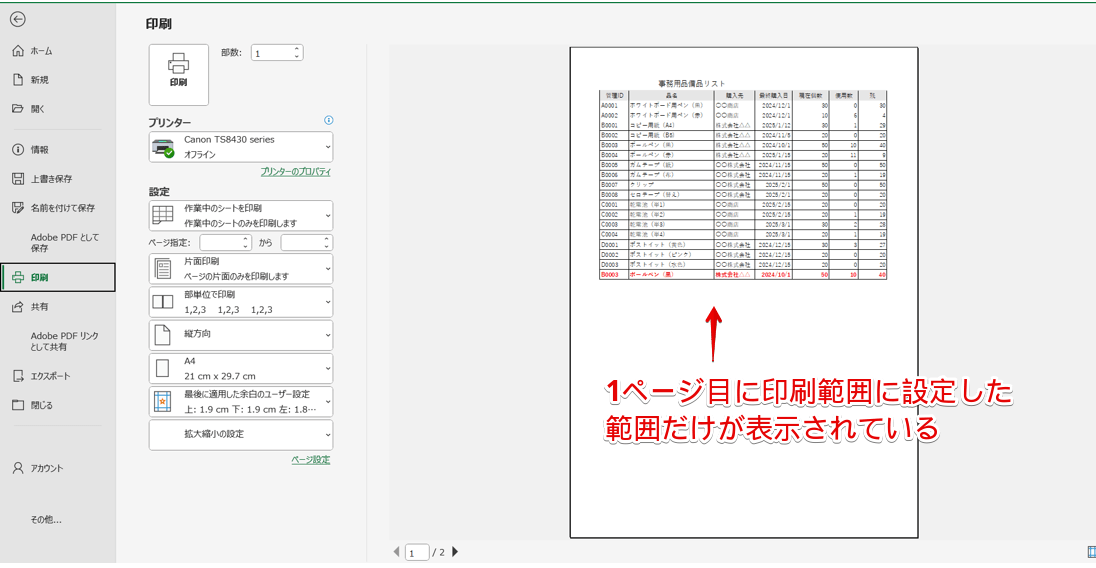Screen dimensions: 1096x568
Task: Click the large 印刷 print button
Action: [178, 74]
